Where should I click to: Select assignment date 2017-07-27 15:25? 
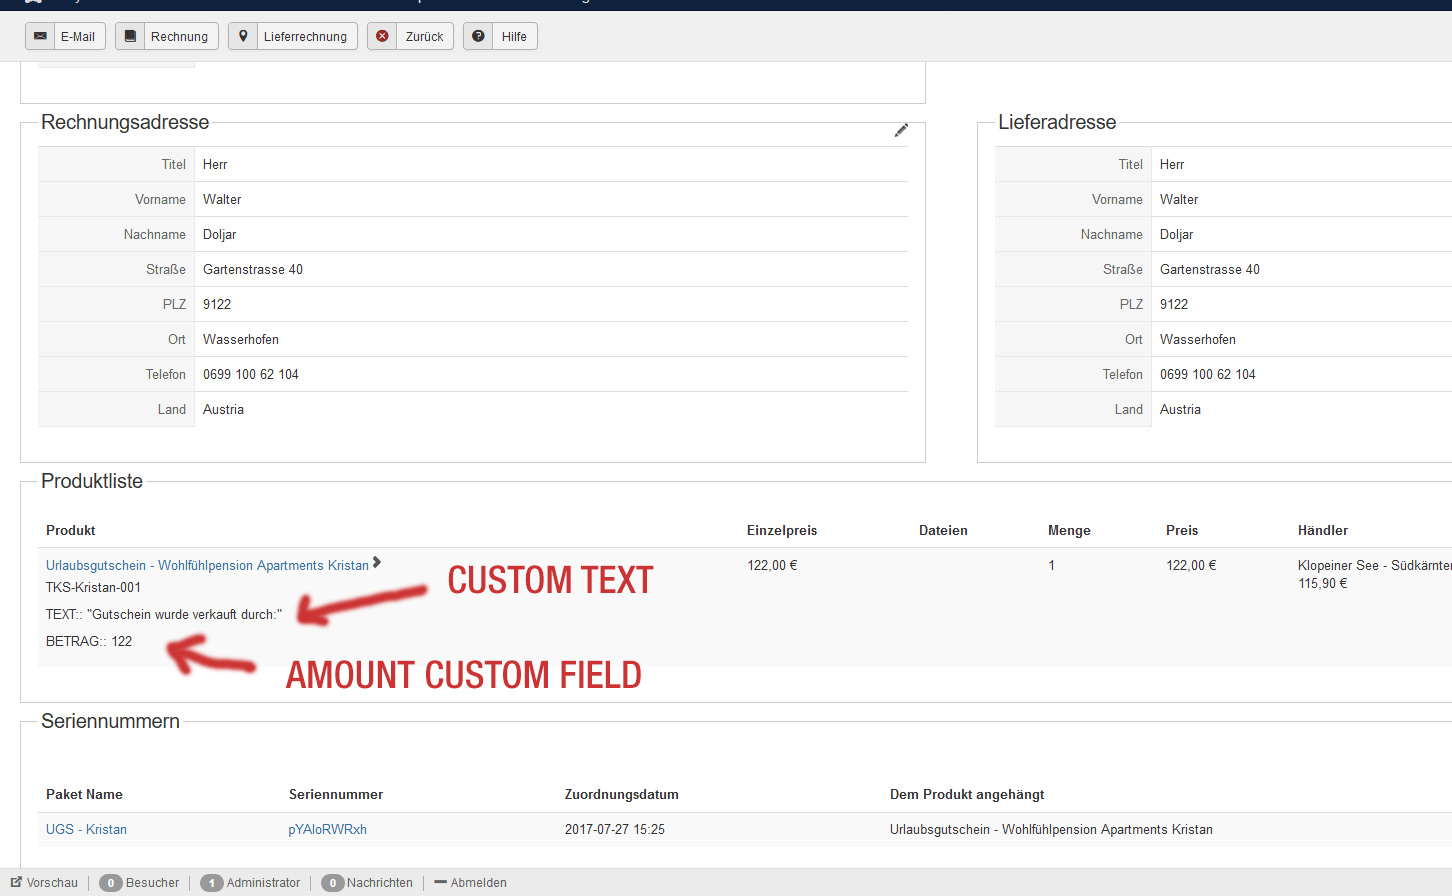(615, 830)
